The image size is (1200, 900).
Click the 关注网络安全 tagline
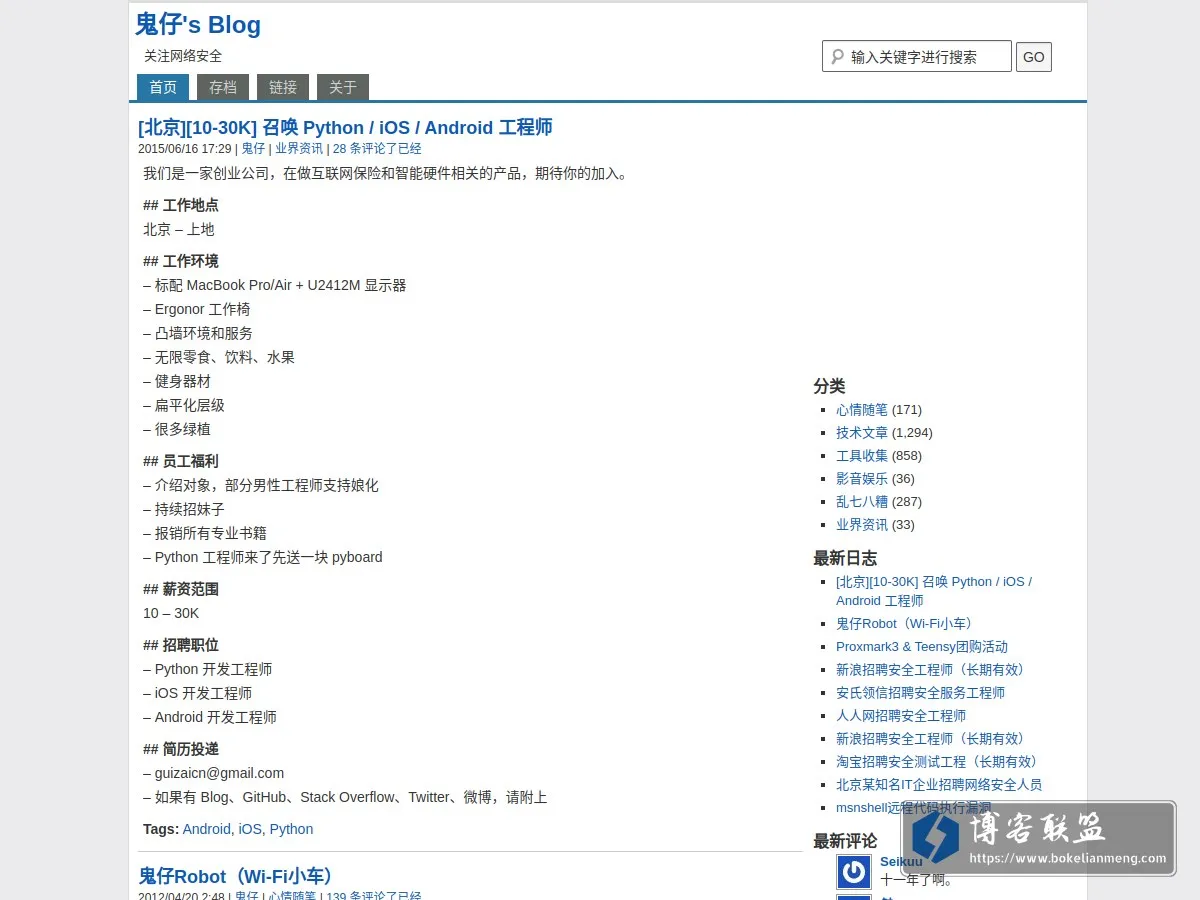[183, 56]
